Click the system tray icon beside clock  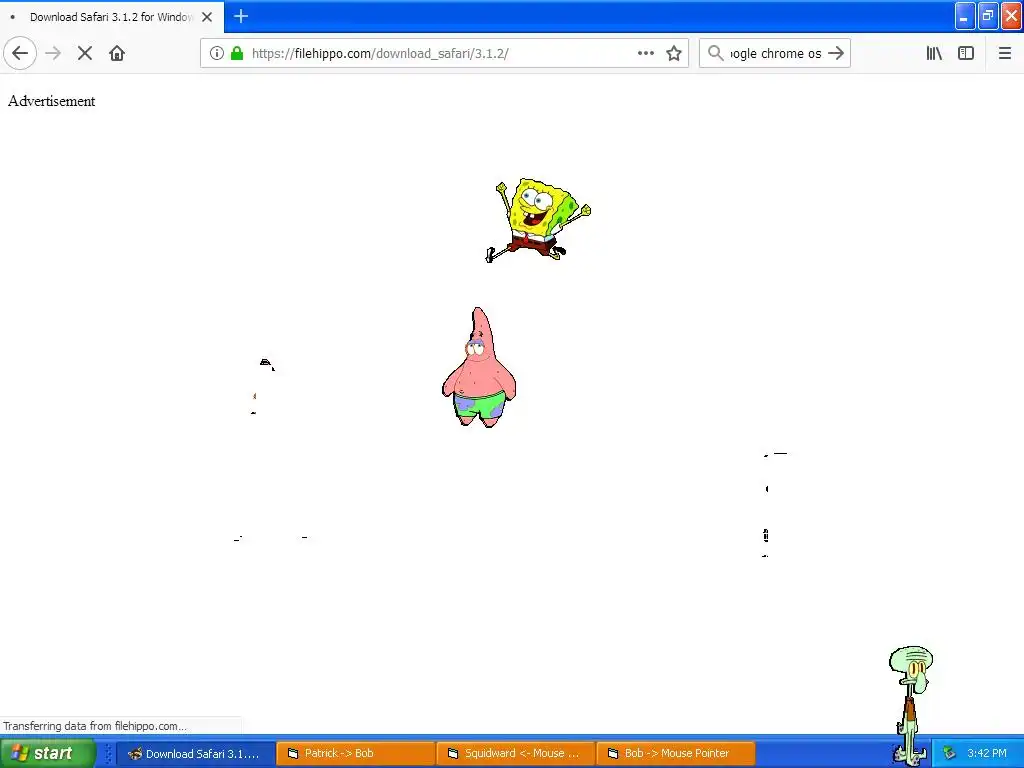[x=949, y=753]
